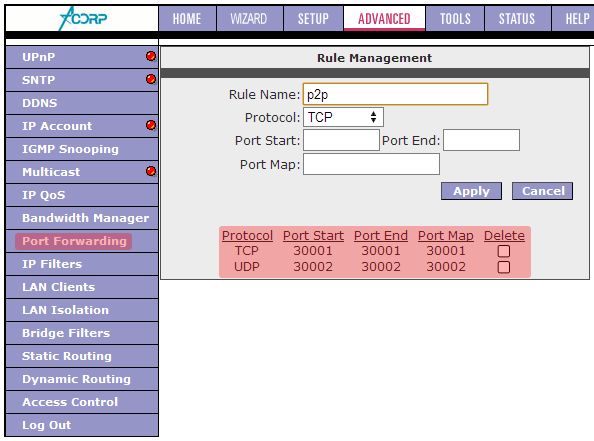Viewport: 594px width, 441px height.
Task: Click the red status indicator beside SNTP
Action: pos(151,79)
